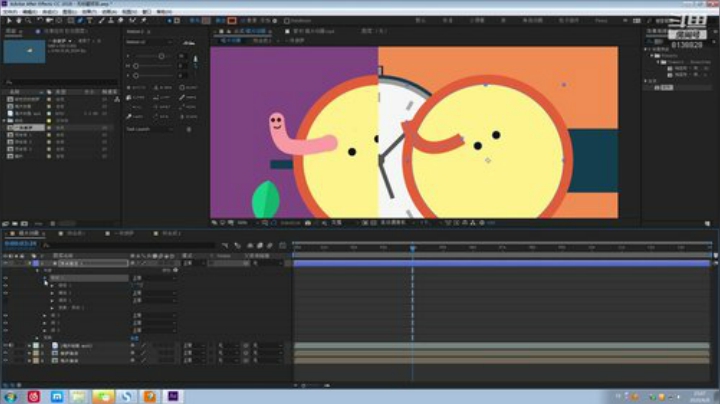Select the highlighted Pen tool
720x404 pixels.
click(80, 20)
